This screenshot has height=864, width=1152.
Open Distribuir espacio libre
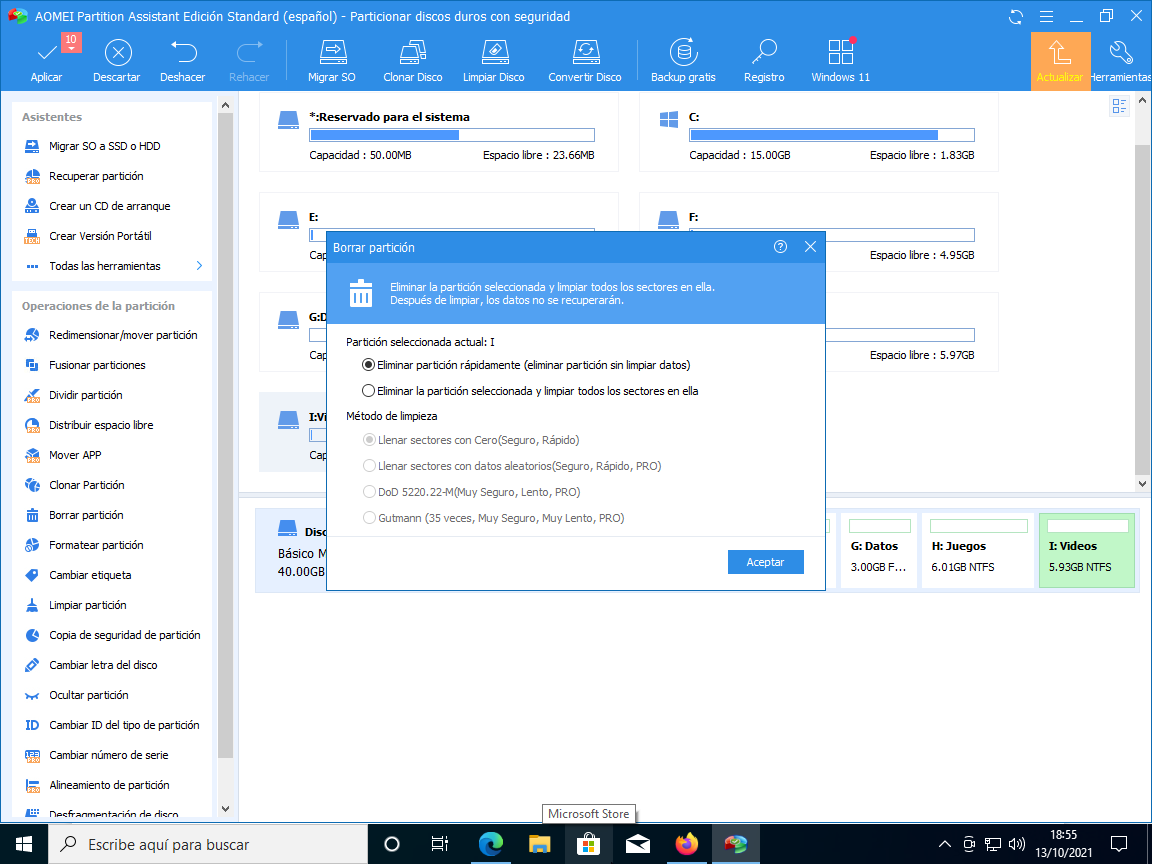pos(101,425)
